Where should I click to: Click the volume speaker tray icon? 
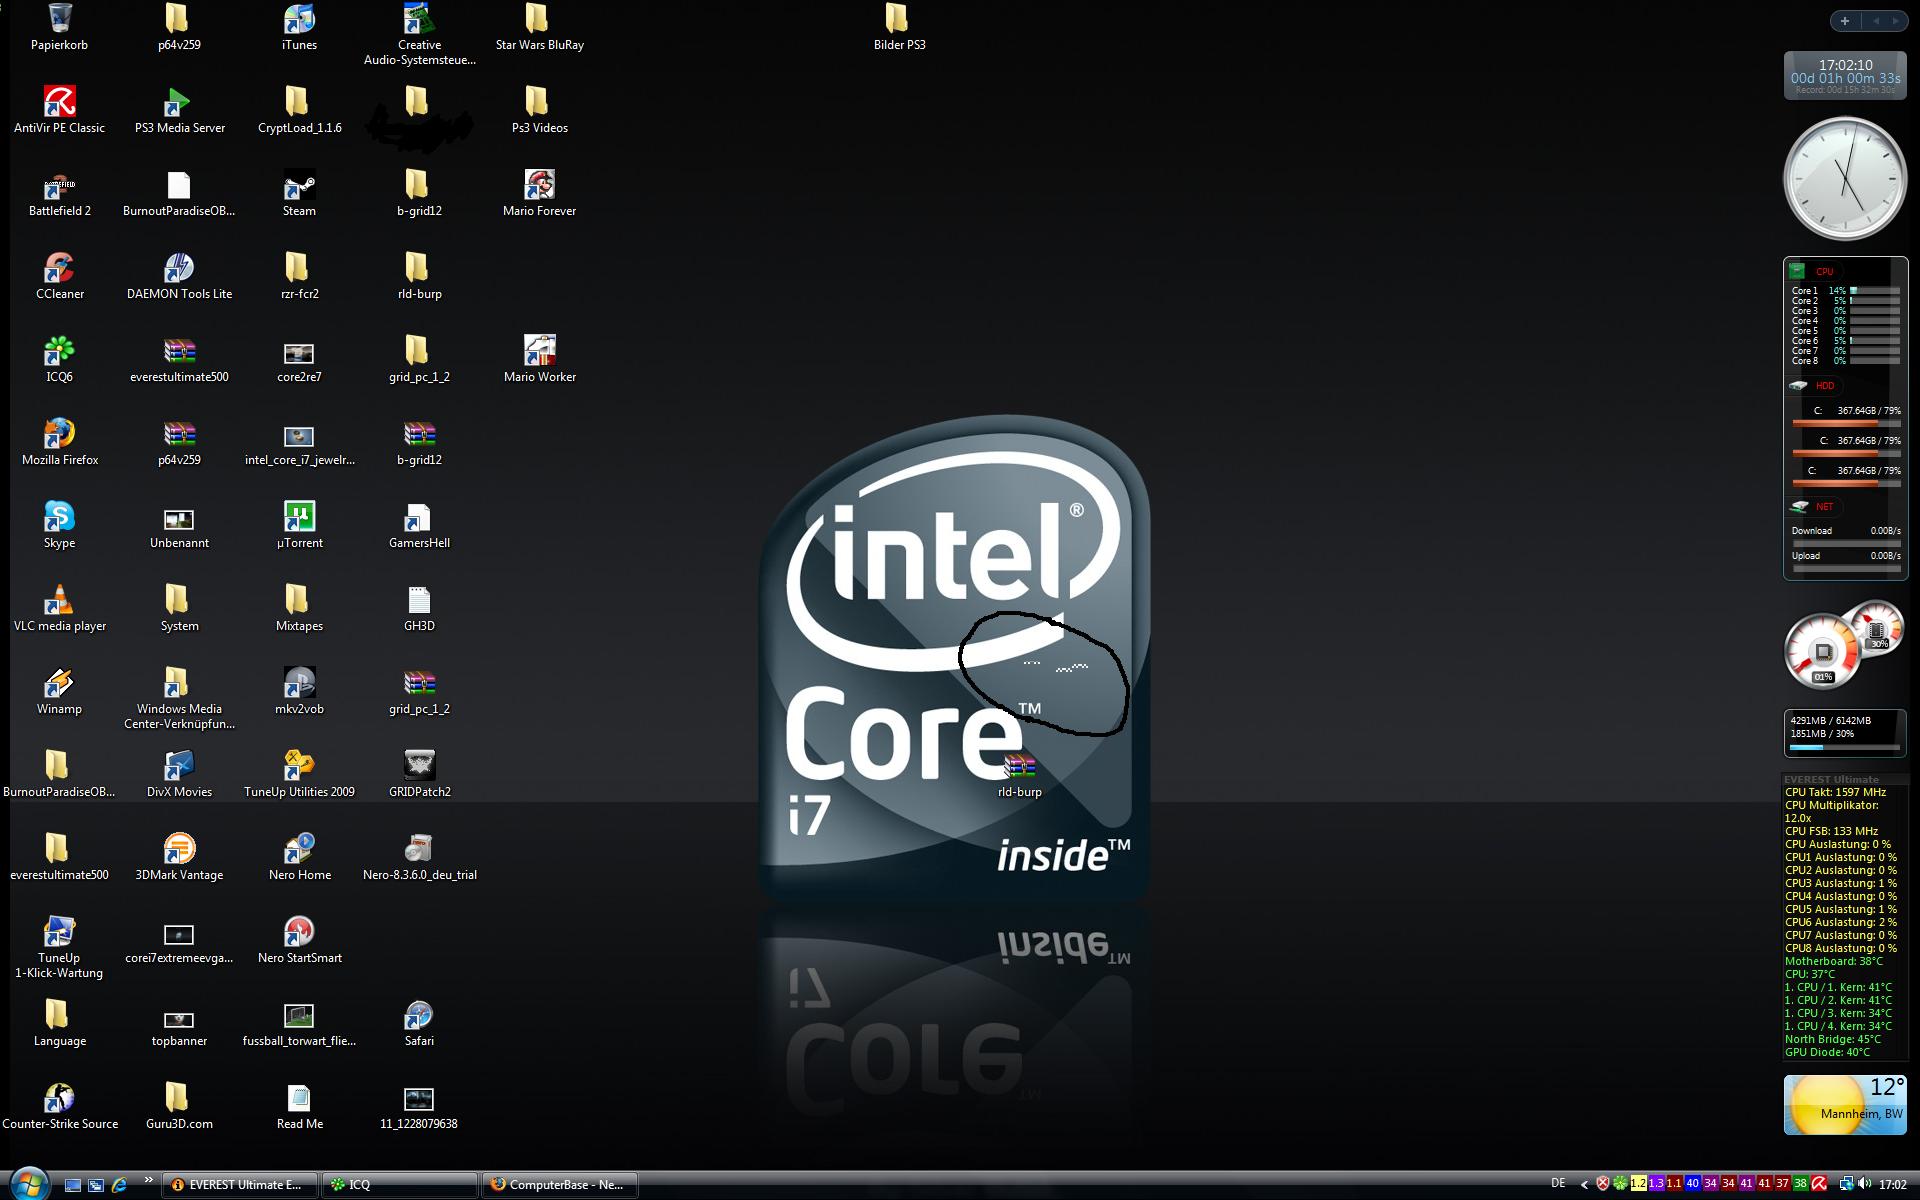[x=1864, y=1184]
